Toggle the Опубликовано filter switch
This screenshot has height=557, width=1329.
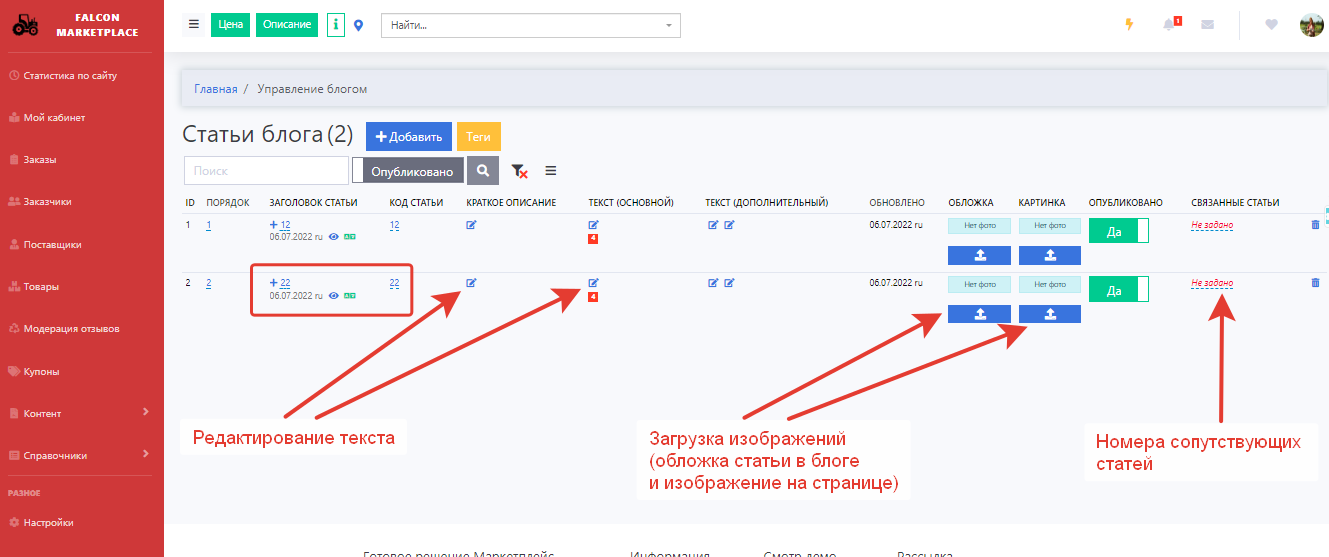click(x=409, y=171)
